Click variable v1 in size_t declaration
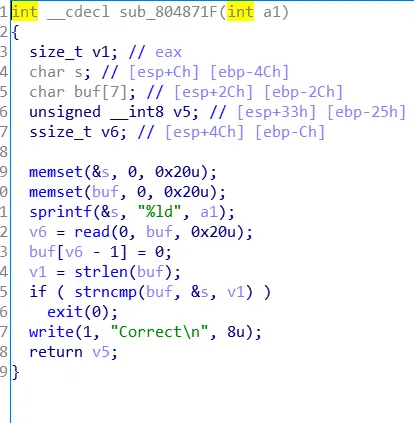This screenshot has width=414, height=423. point(101,52)
